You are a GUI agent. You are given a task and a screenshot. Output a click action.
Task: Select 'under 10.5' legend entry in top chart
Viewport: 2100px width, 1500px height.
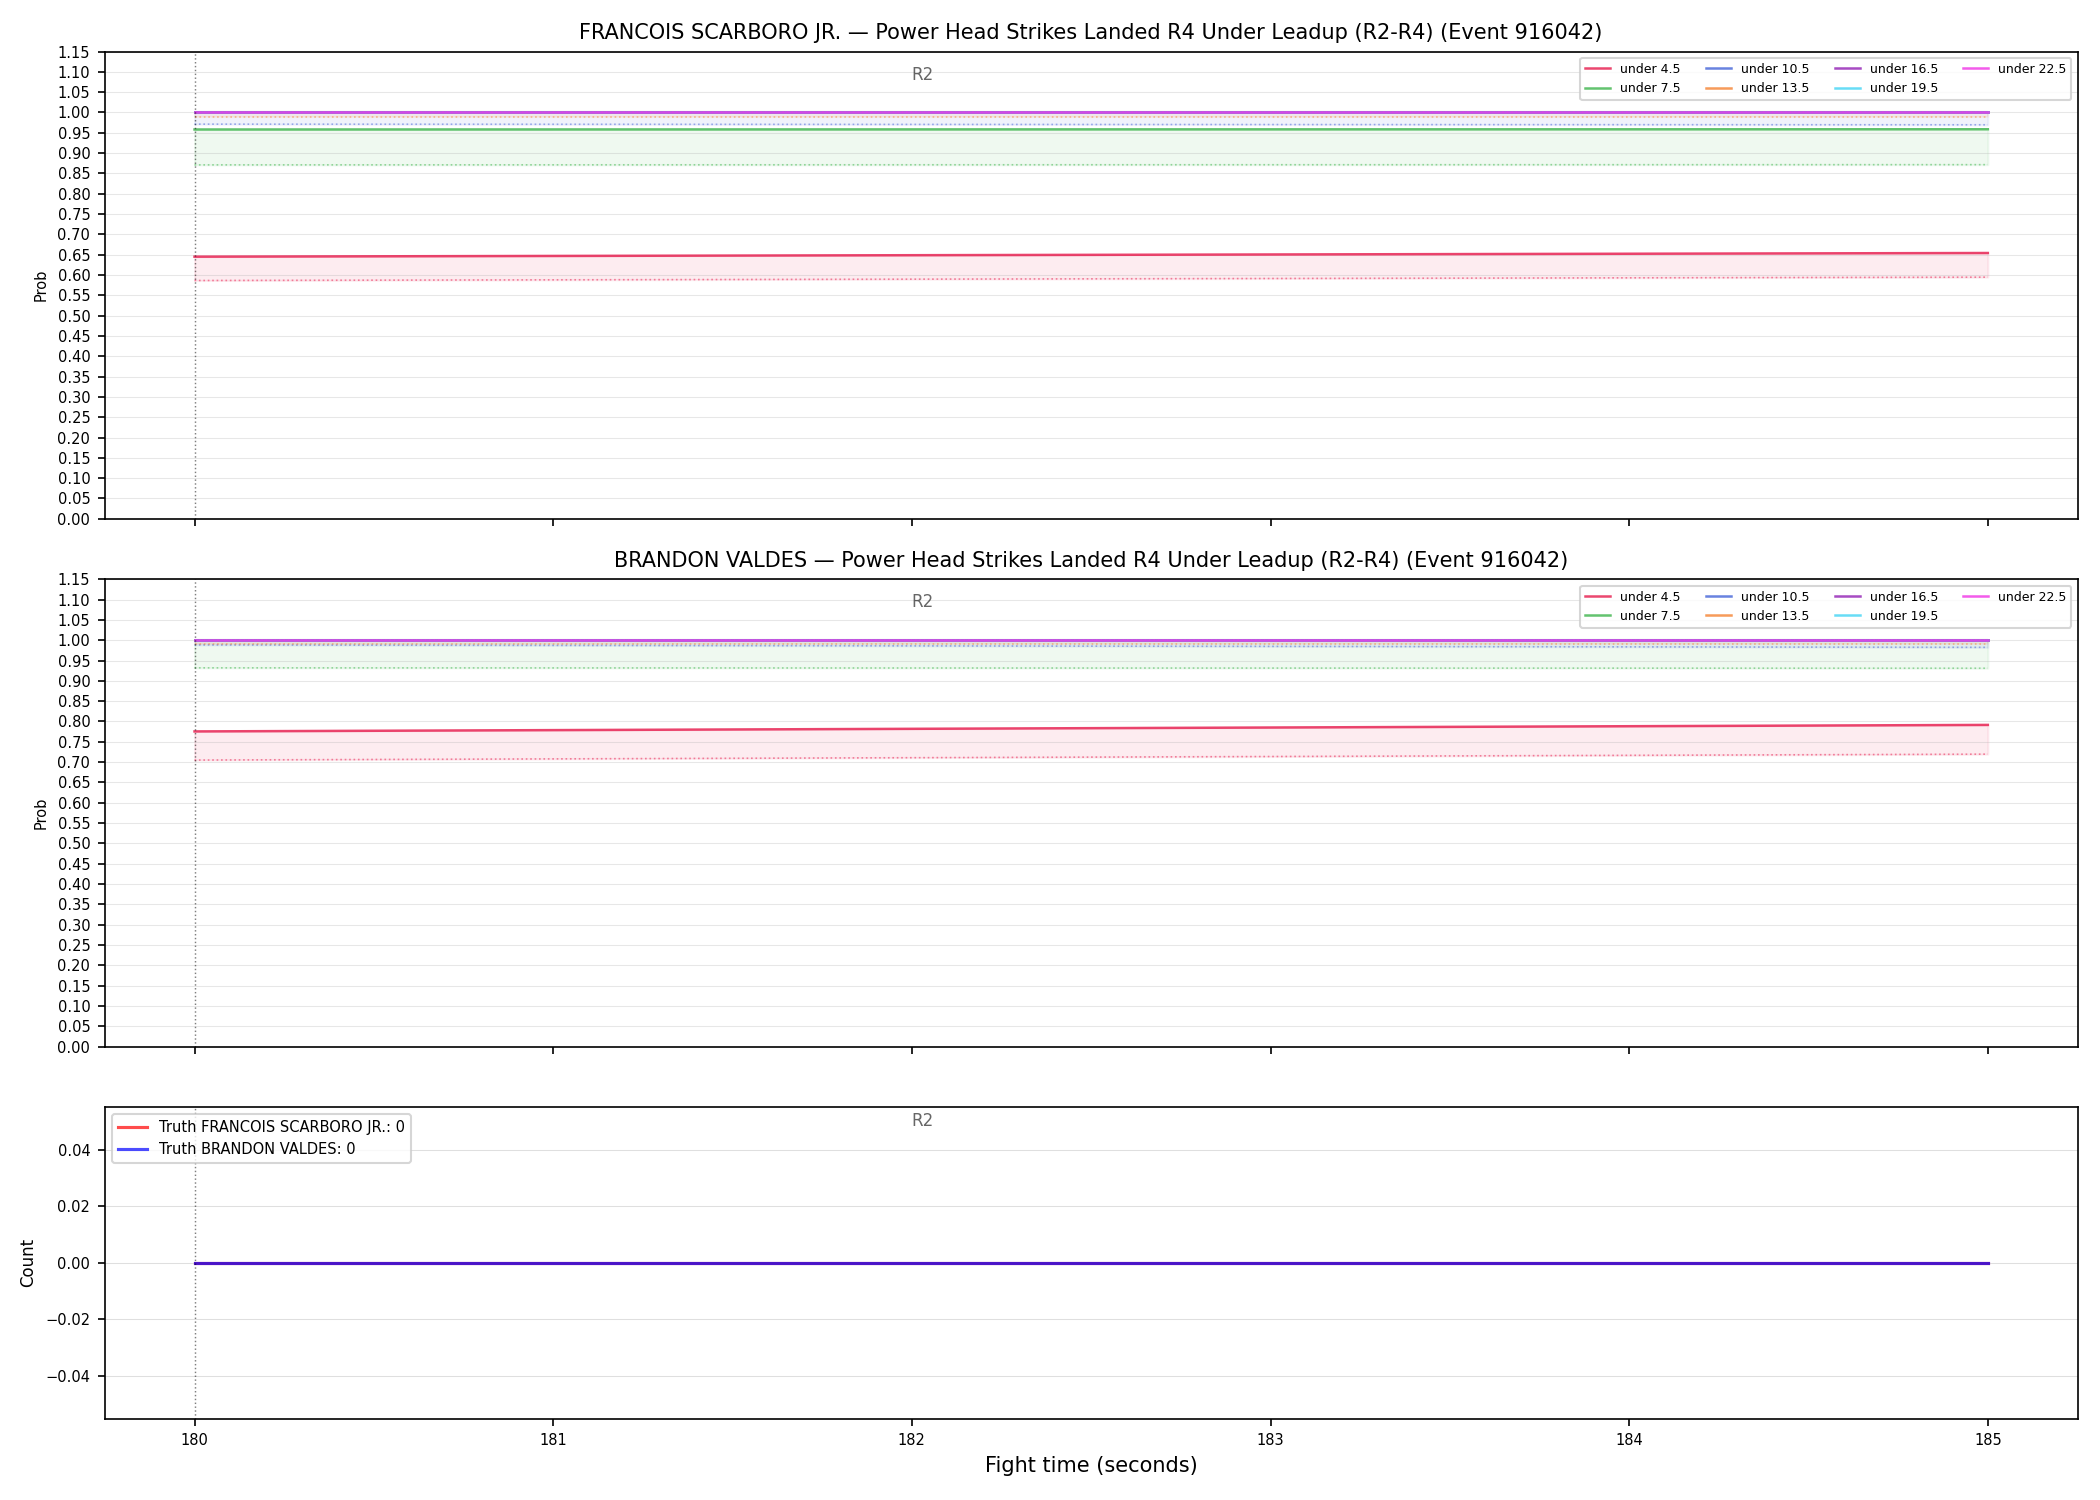pos(1757,69)
